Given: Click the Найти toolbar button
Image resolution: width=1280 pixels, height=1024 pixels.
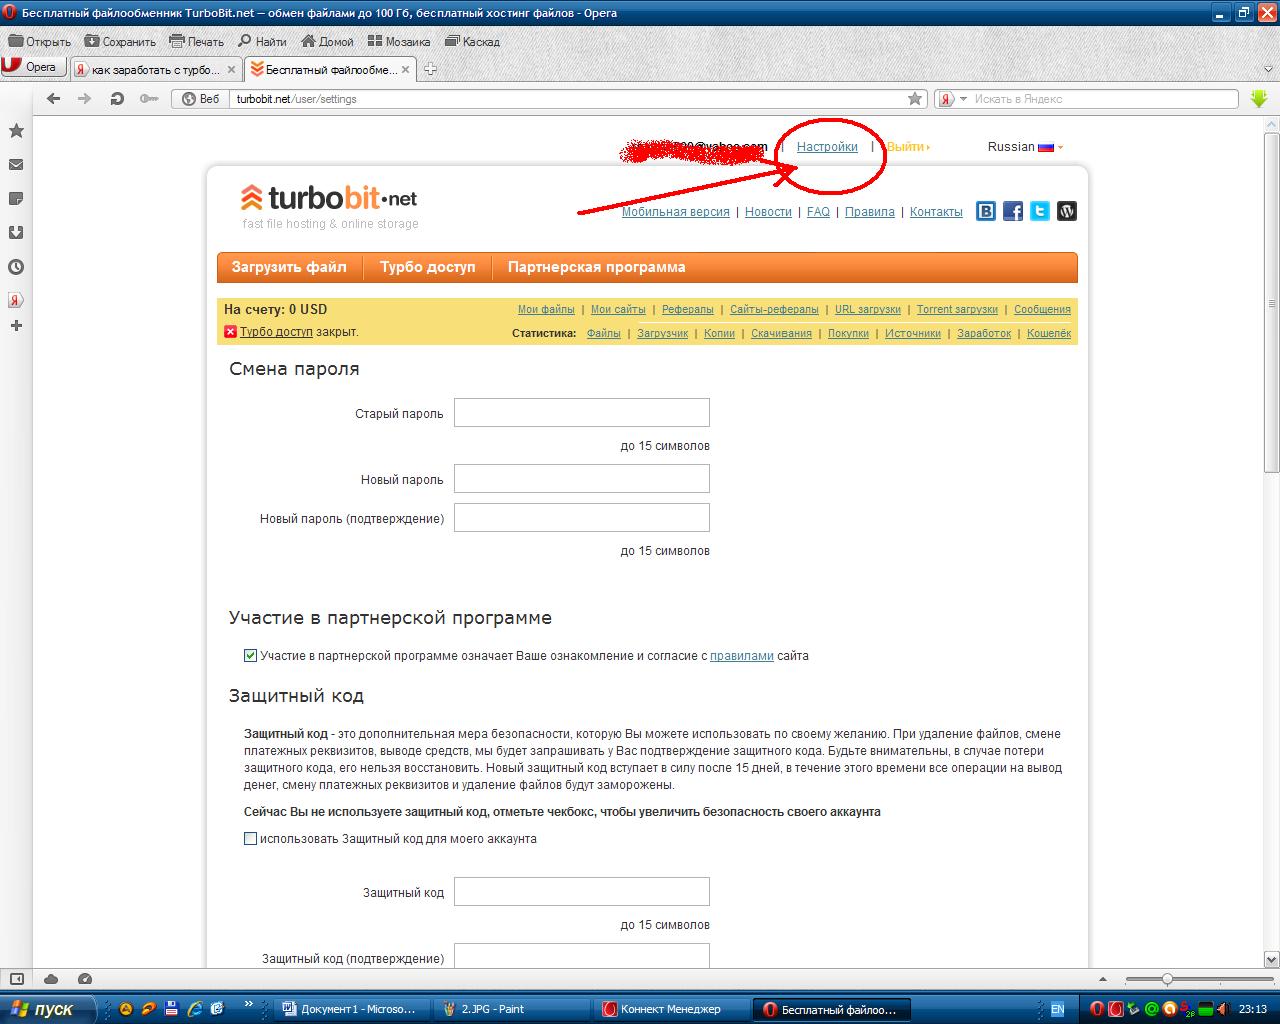Looking at the screenshot, I should 262,42.
